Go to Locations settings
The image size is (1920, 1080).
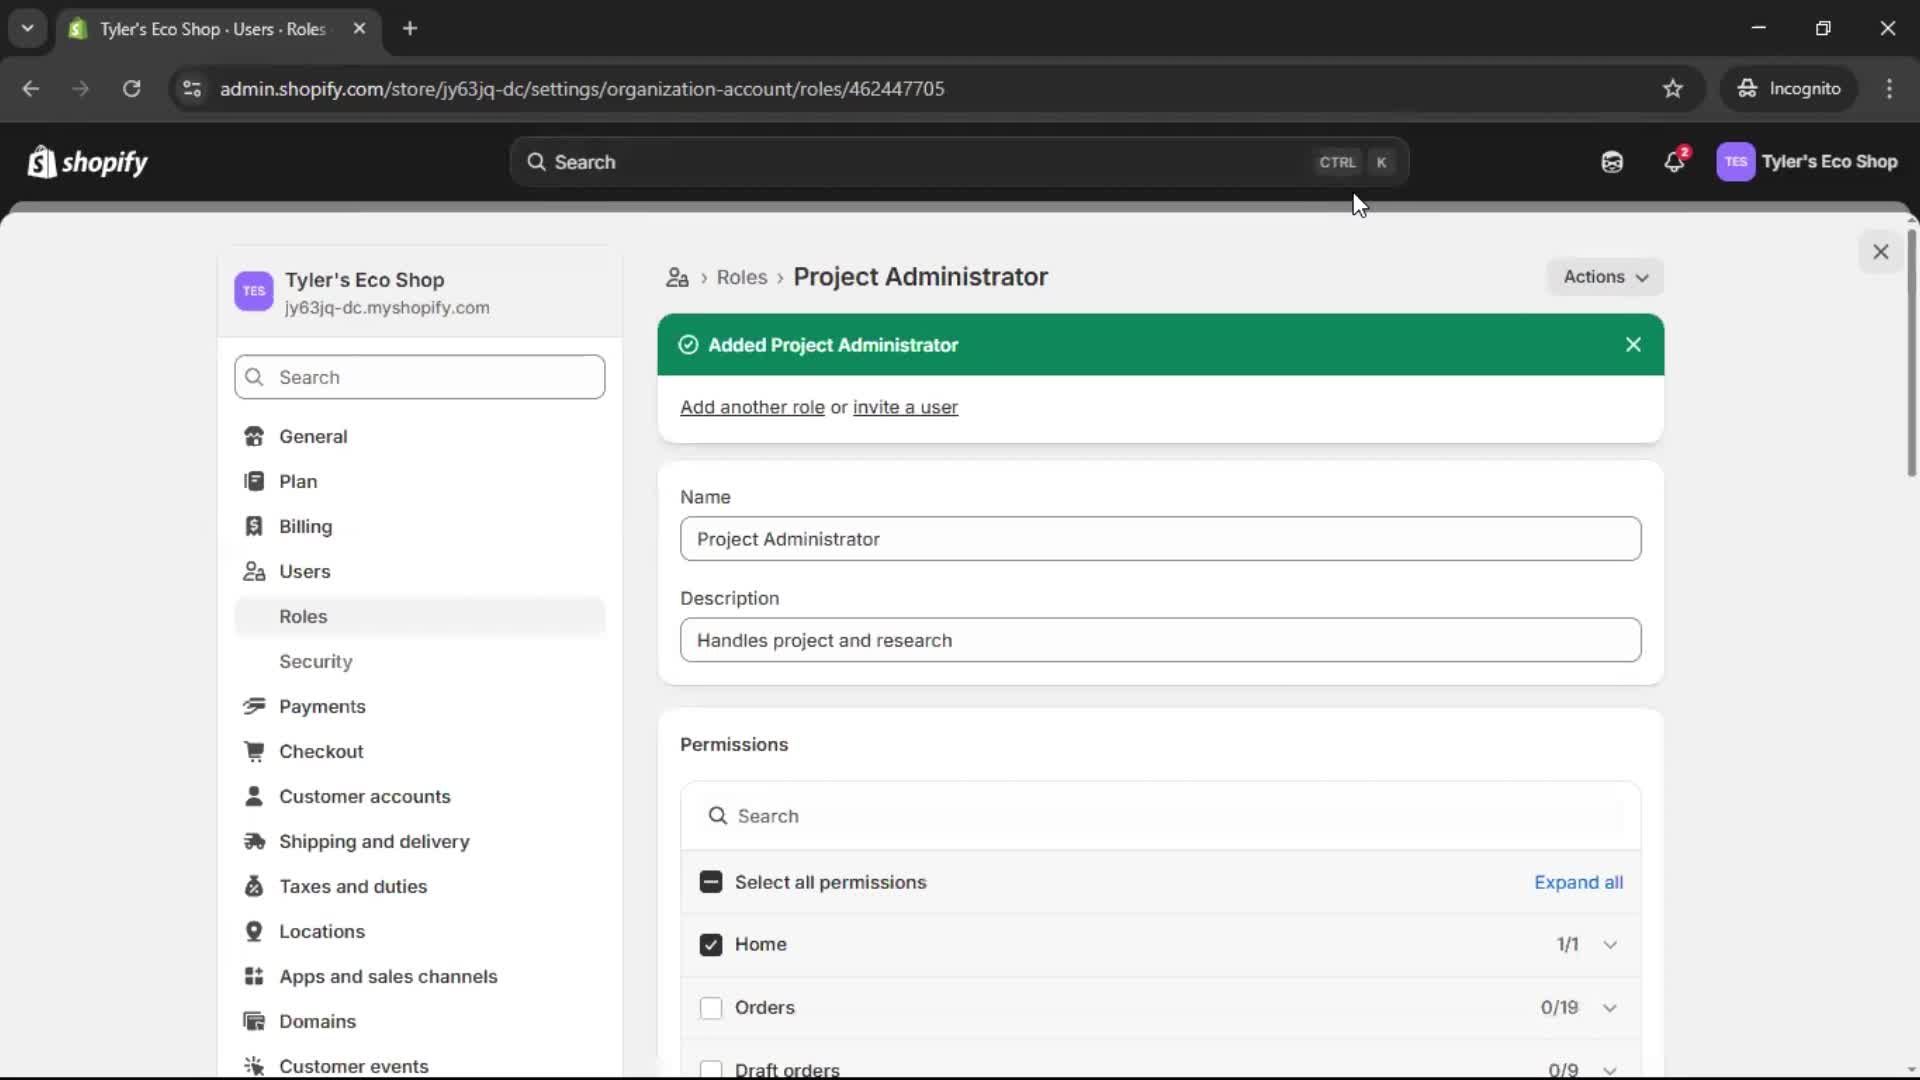[x=321, y=931]
